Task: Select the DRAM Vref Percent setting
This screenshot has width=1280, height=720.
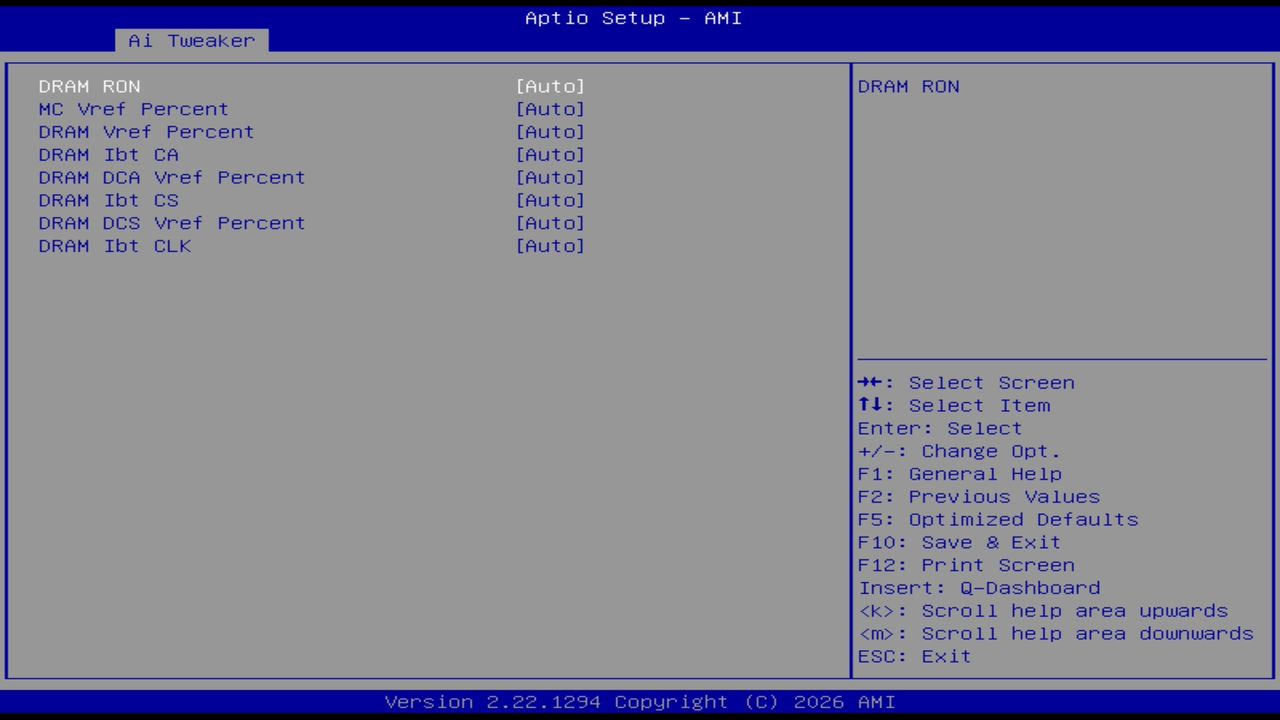Action: pyautogui.click(x=146, y=131)
